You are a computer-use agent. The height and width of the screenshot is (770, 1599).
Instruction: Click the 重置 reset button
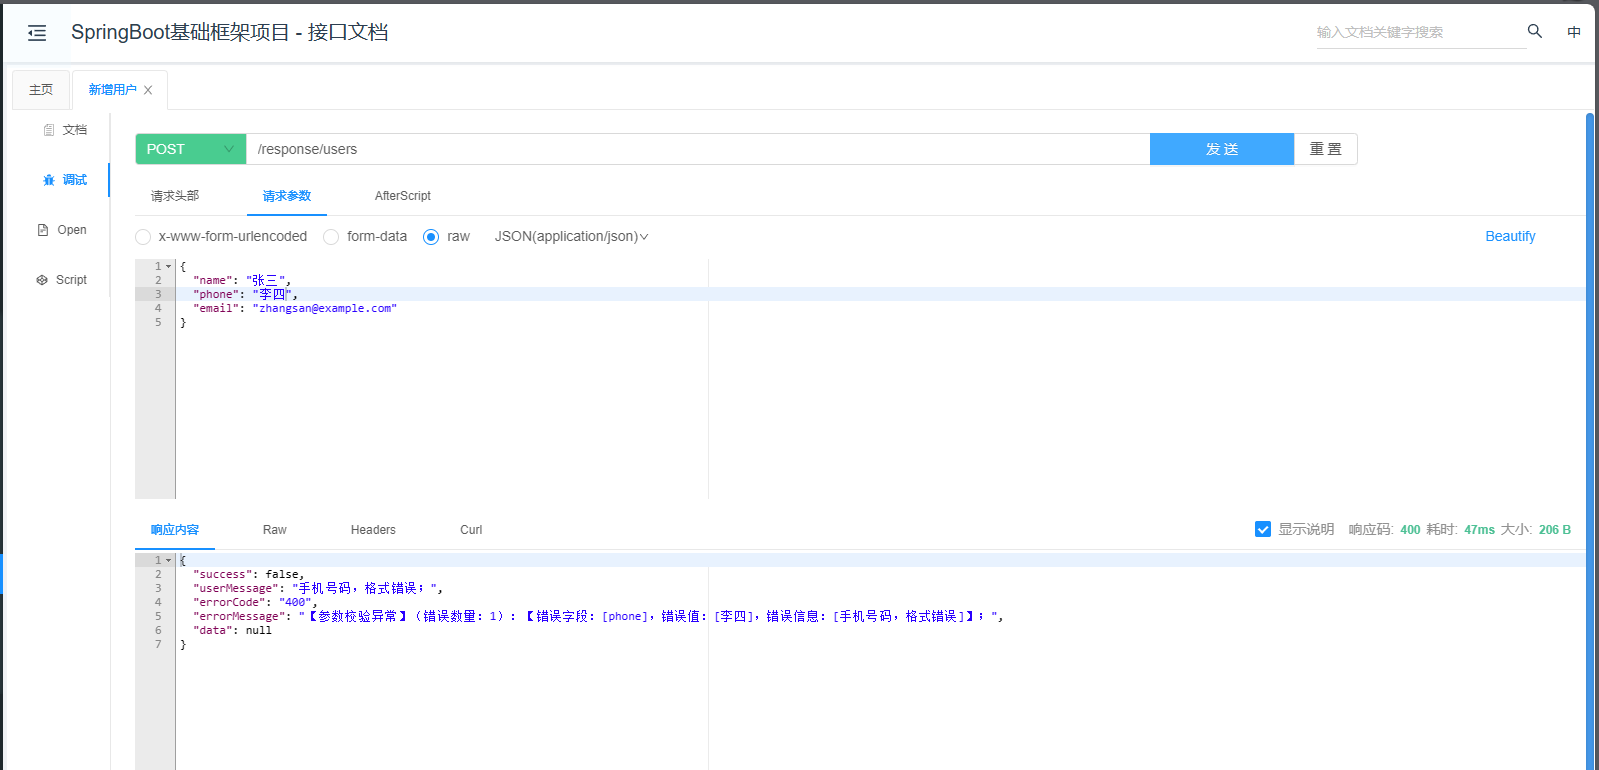[1326, 149]
